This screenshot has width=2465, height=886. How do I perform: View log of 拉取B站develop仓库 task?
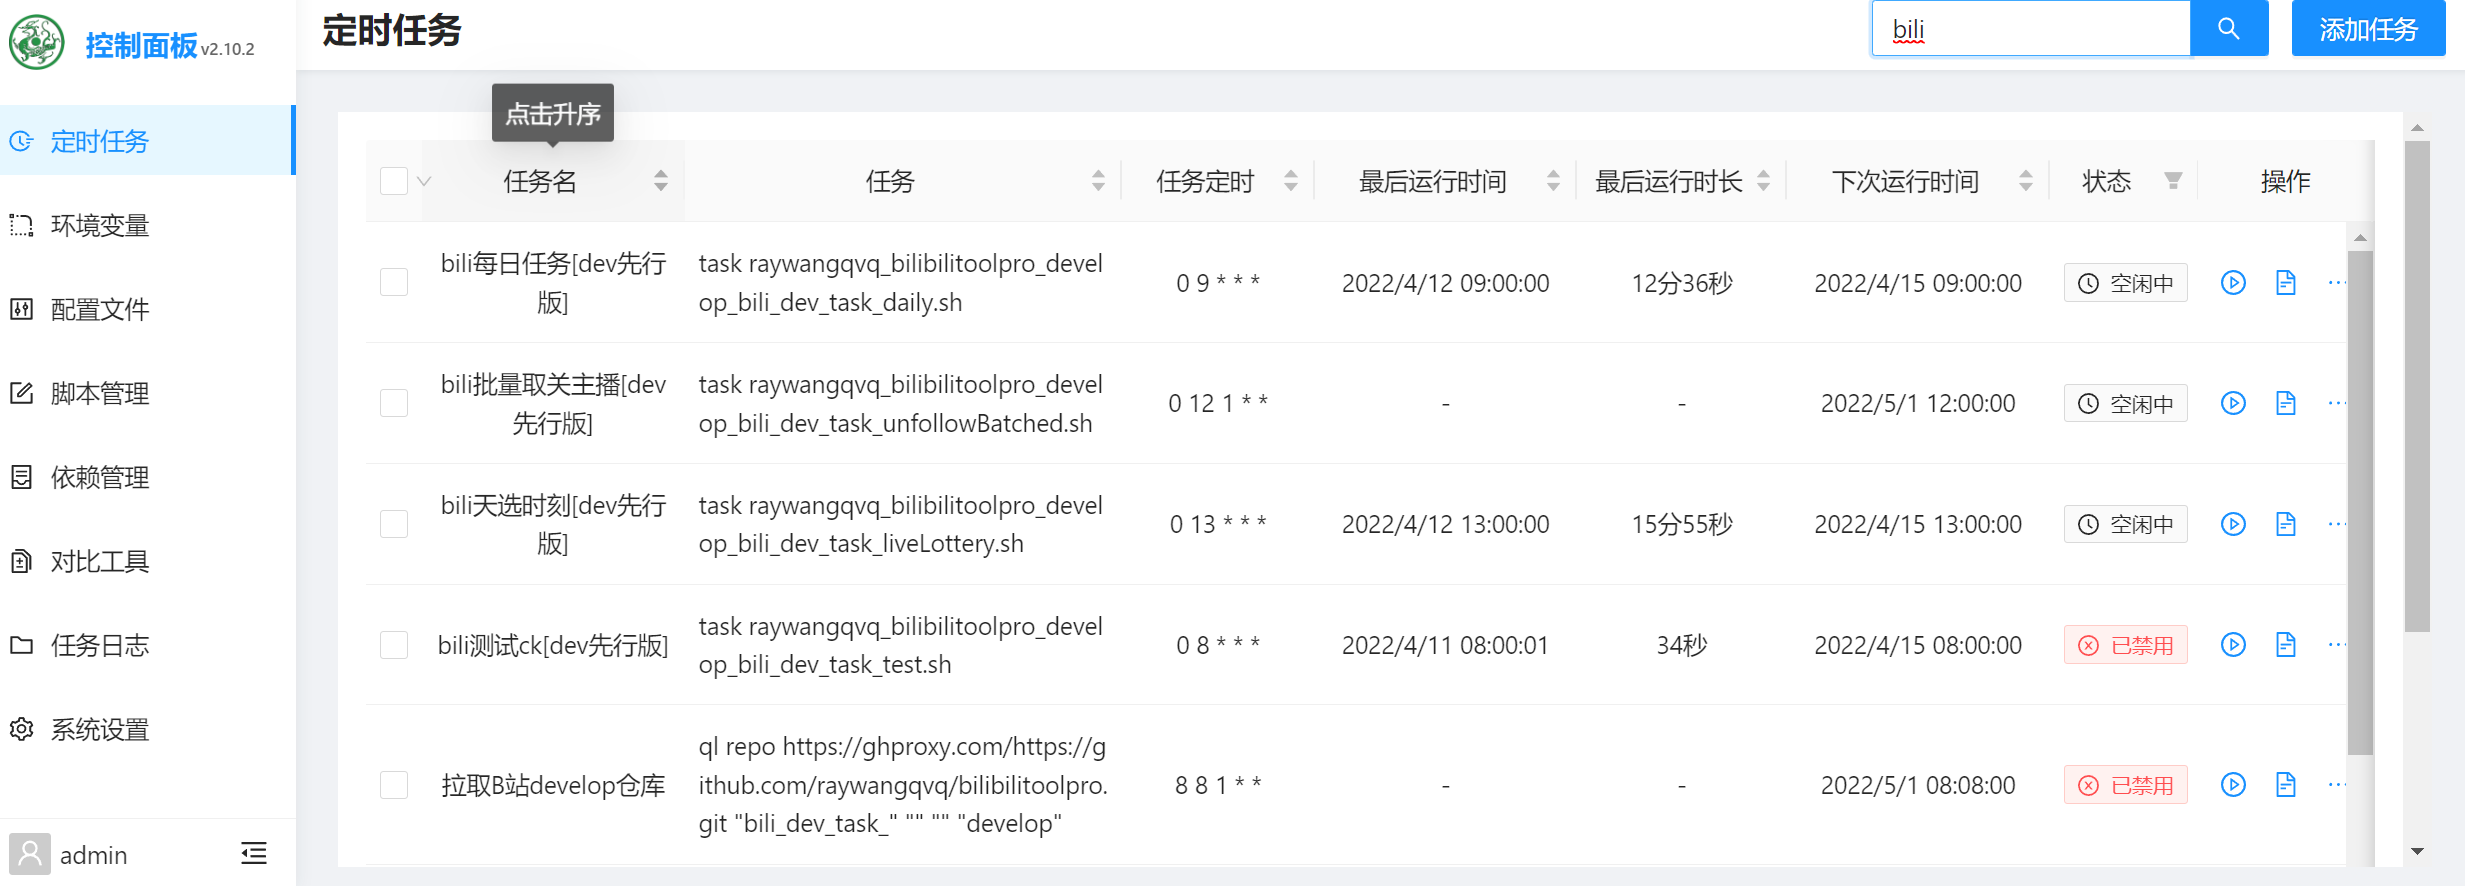2285,785
